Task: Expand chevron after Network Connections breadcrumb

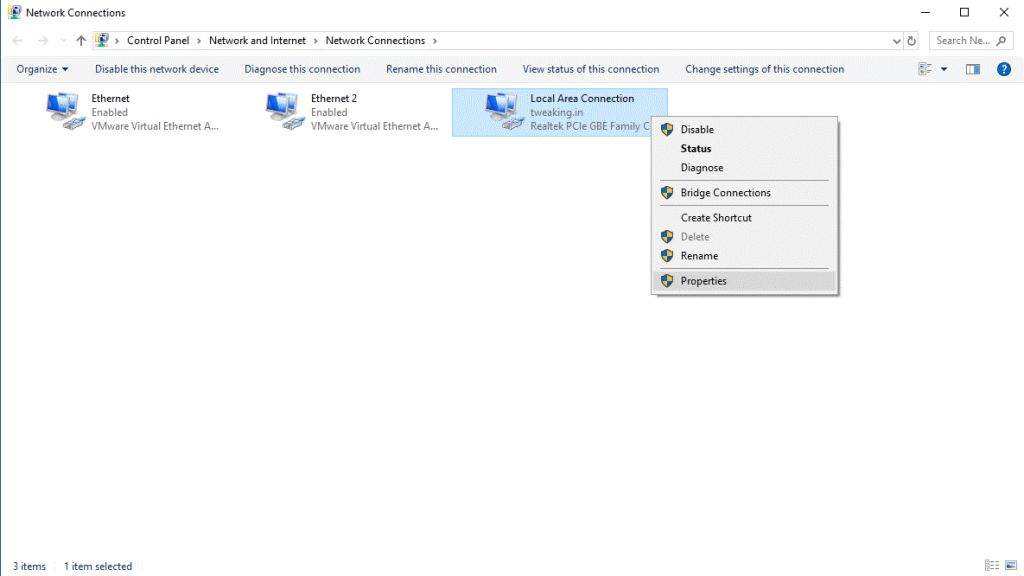Action: tap(435, 40)
